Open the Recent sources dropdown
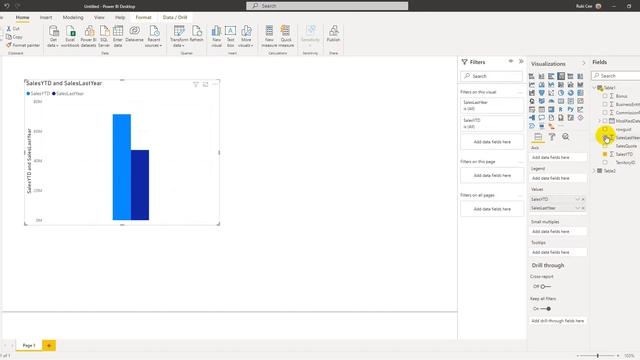640x360 pixels. (x=153, y=36)
